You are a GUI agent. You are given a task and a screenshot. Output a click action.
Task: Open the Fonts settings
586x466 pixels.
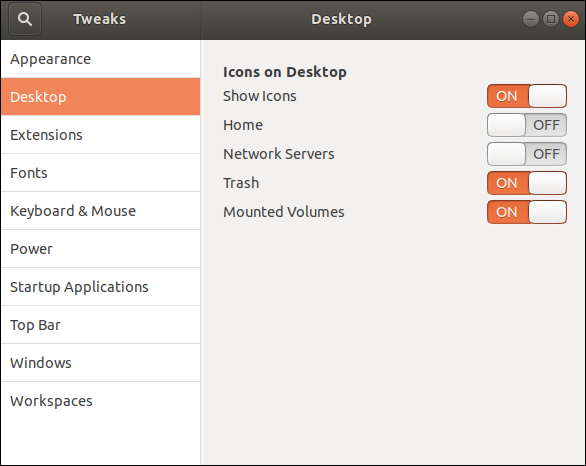[x=101, y=173]
